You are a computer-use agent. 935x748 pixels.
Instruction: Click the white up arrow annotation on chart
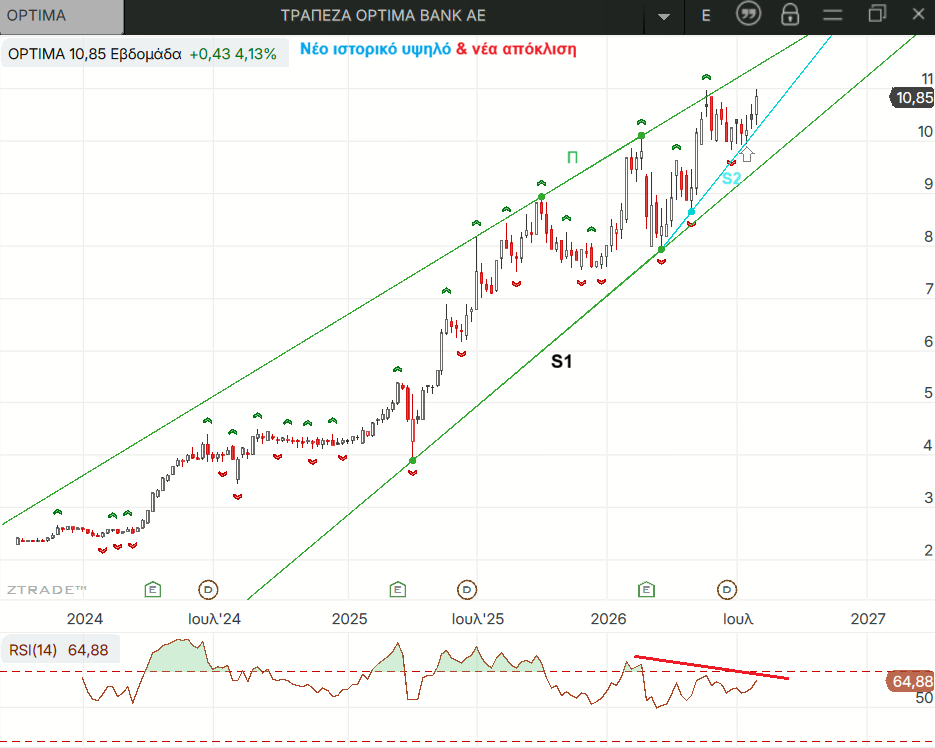click(x=747, y=154)
